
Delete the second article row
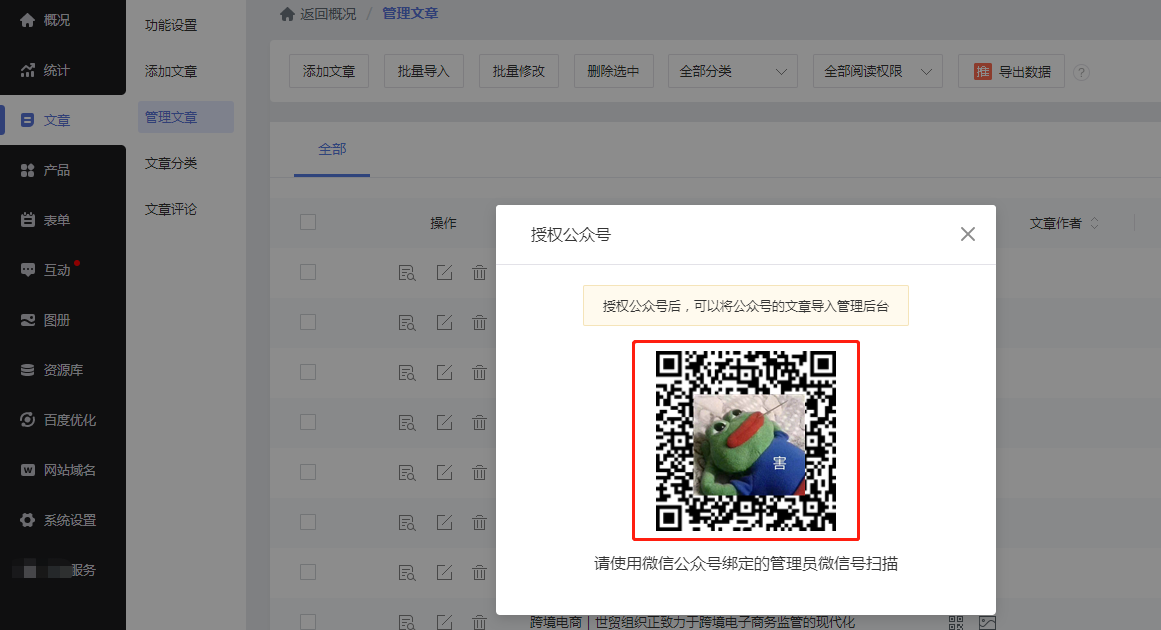[x=479, y=322]
